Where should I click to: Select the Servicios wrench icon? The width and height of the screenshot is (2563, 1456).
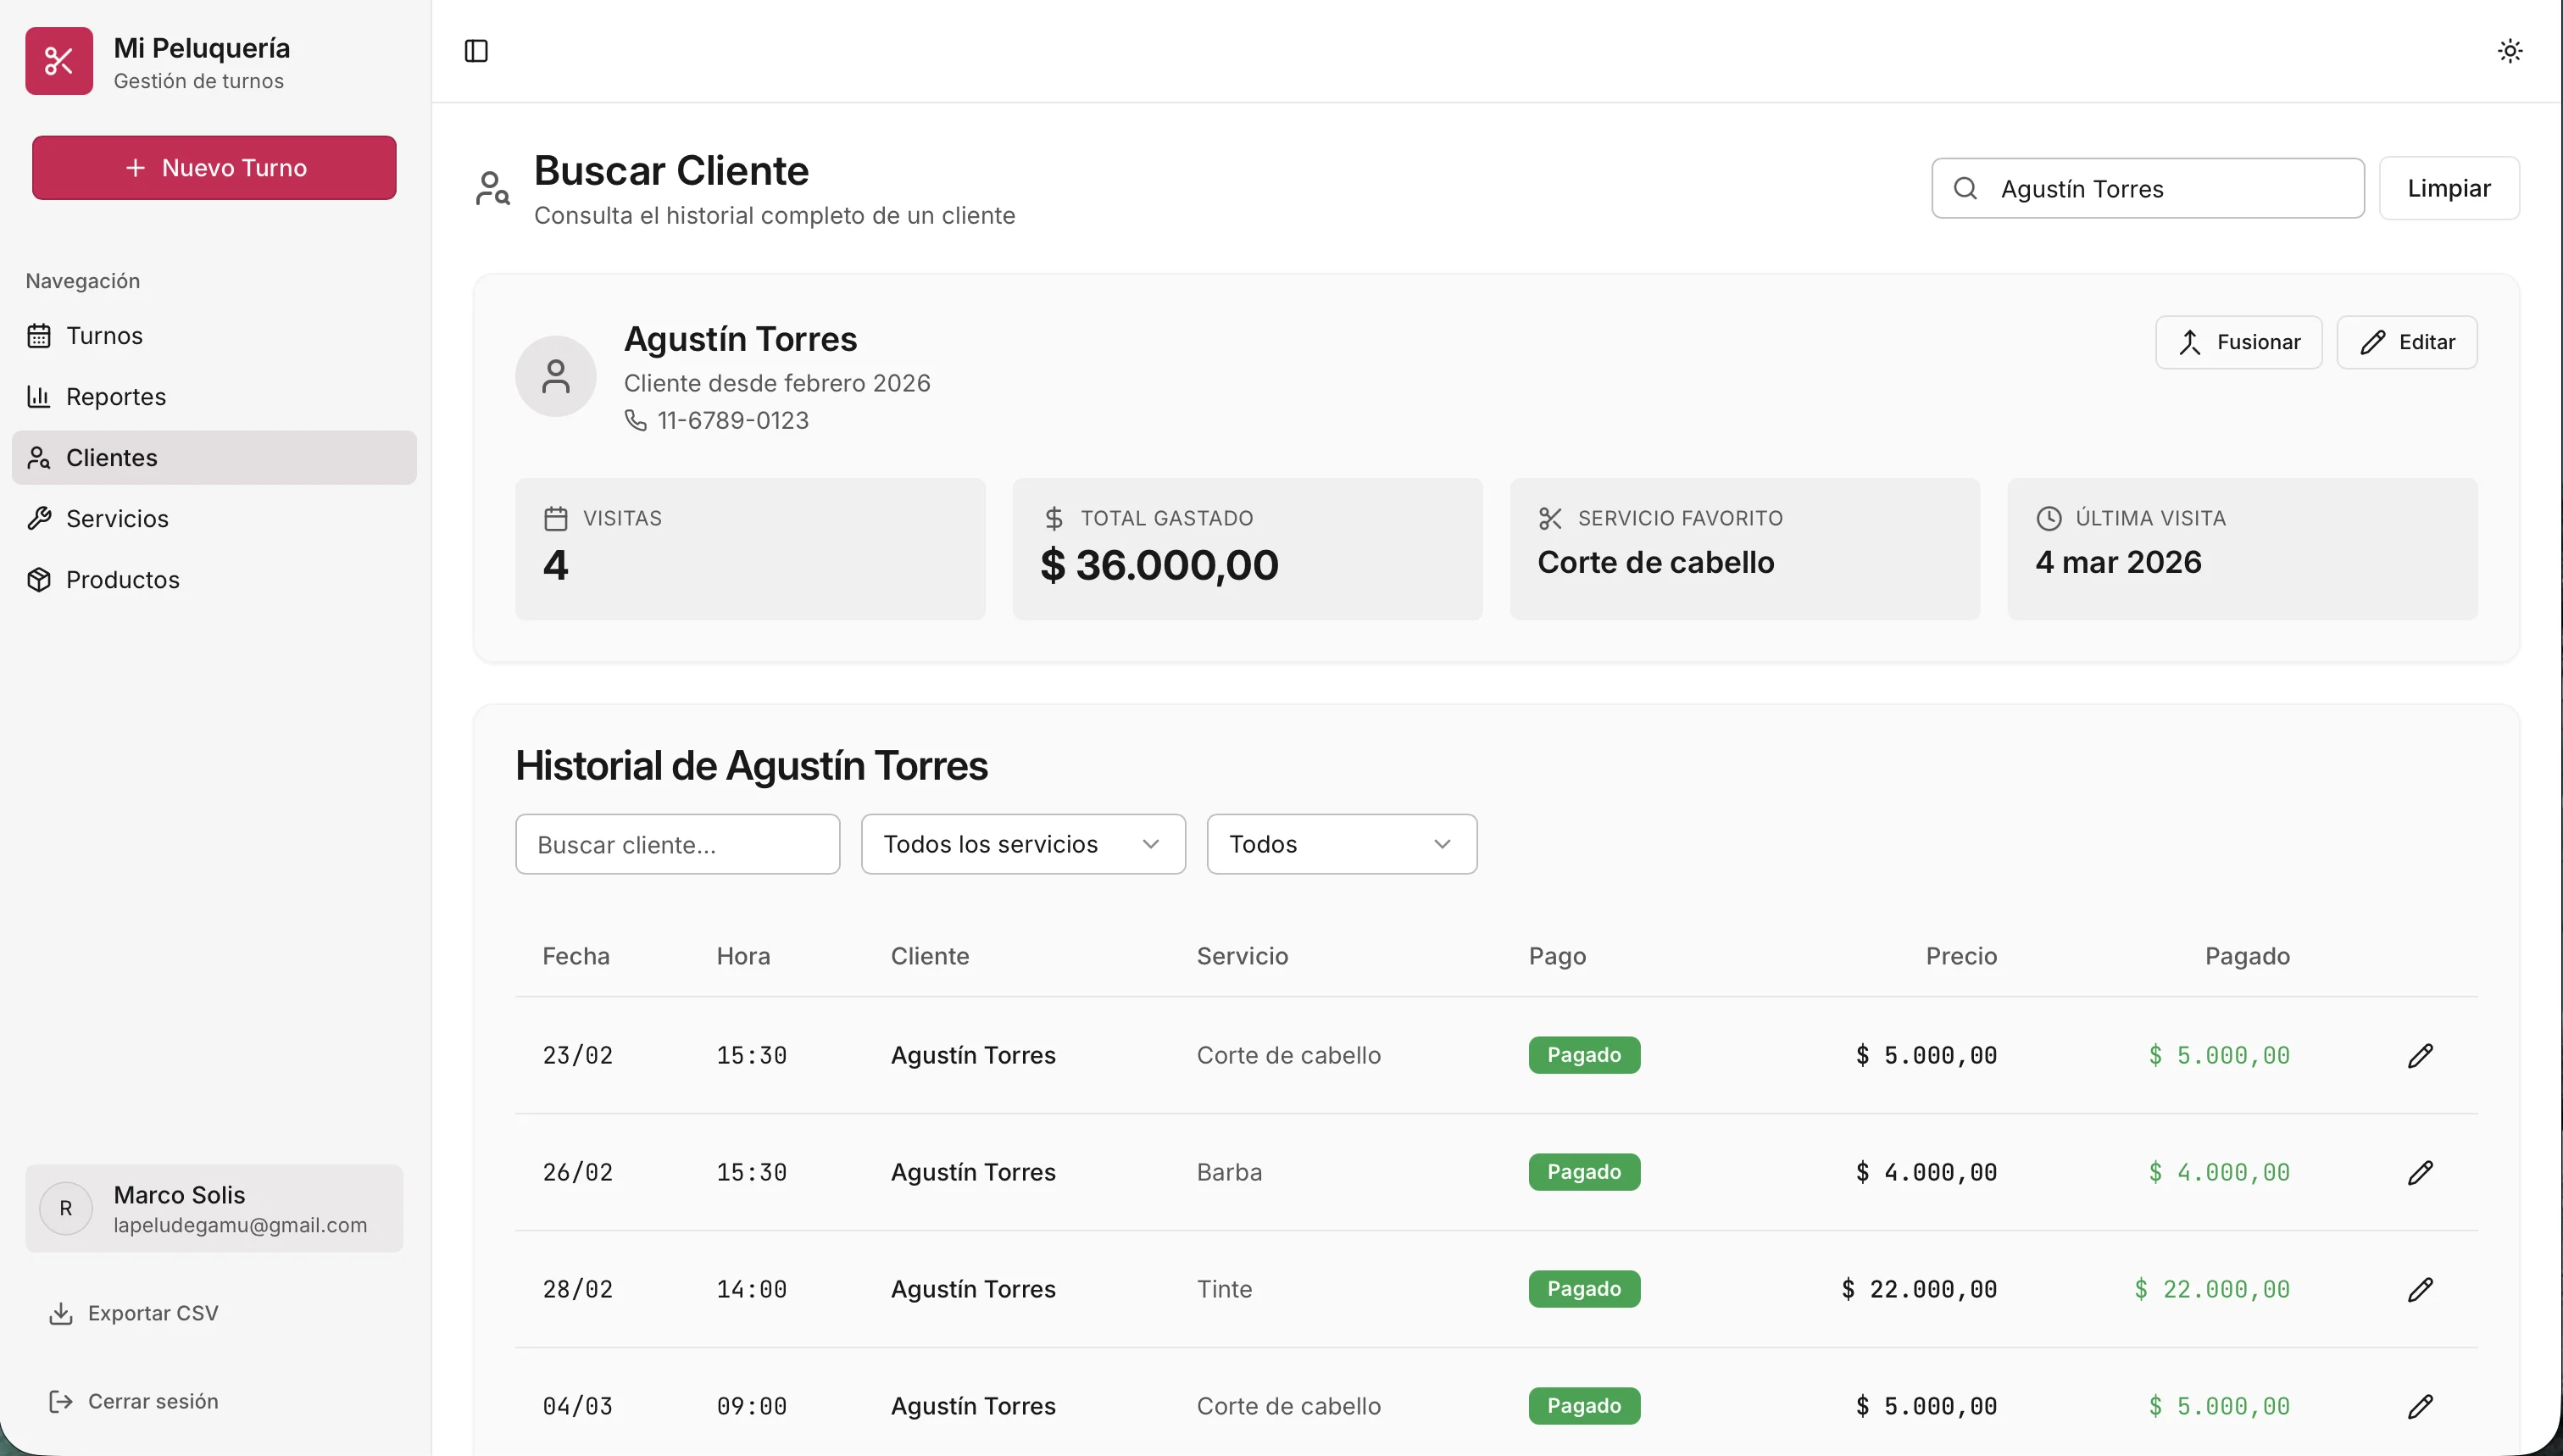tap(39, 518)
